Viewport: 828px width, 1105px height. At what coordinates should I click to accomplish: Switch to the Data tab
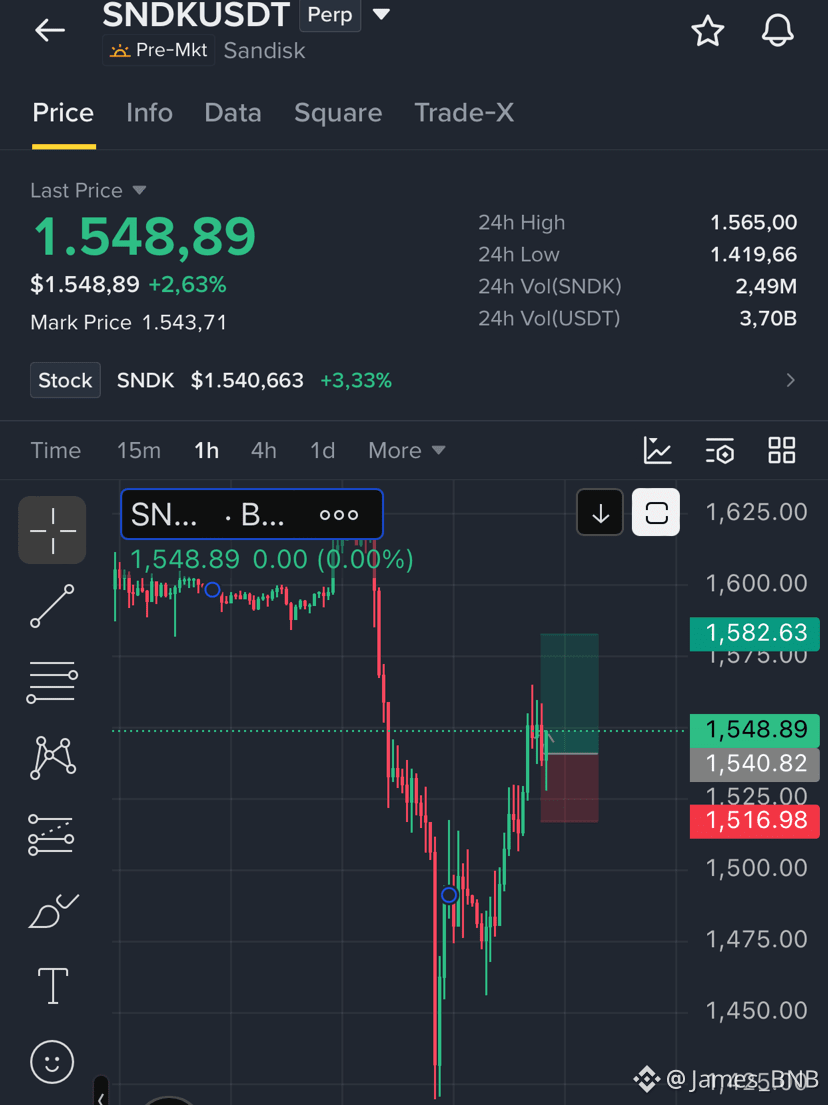tap(233, 113)
